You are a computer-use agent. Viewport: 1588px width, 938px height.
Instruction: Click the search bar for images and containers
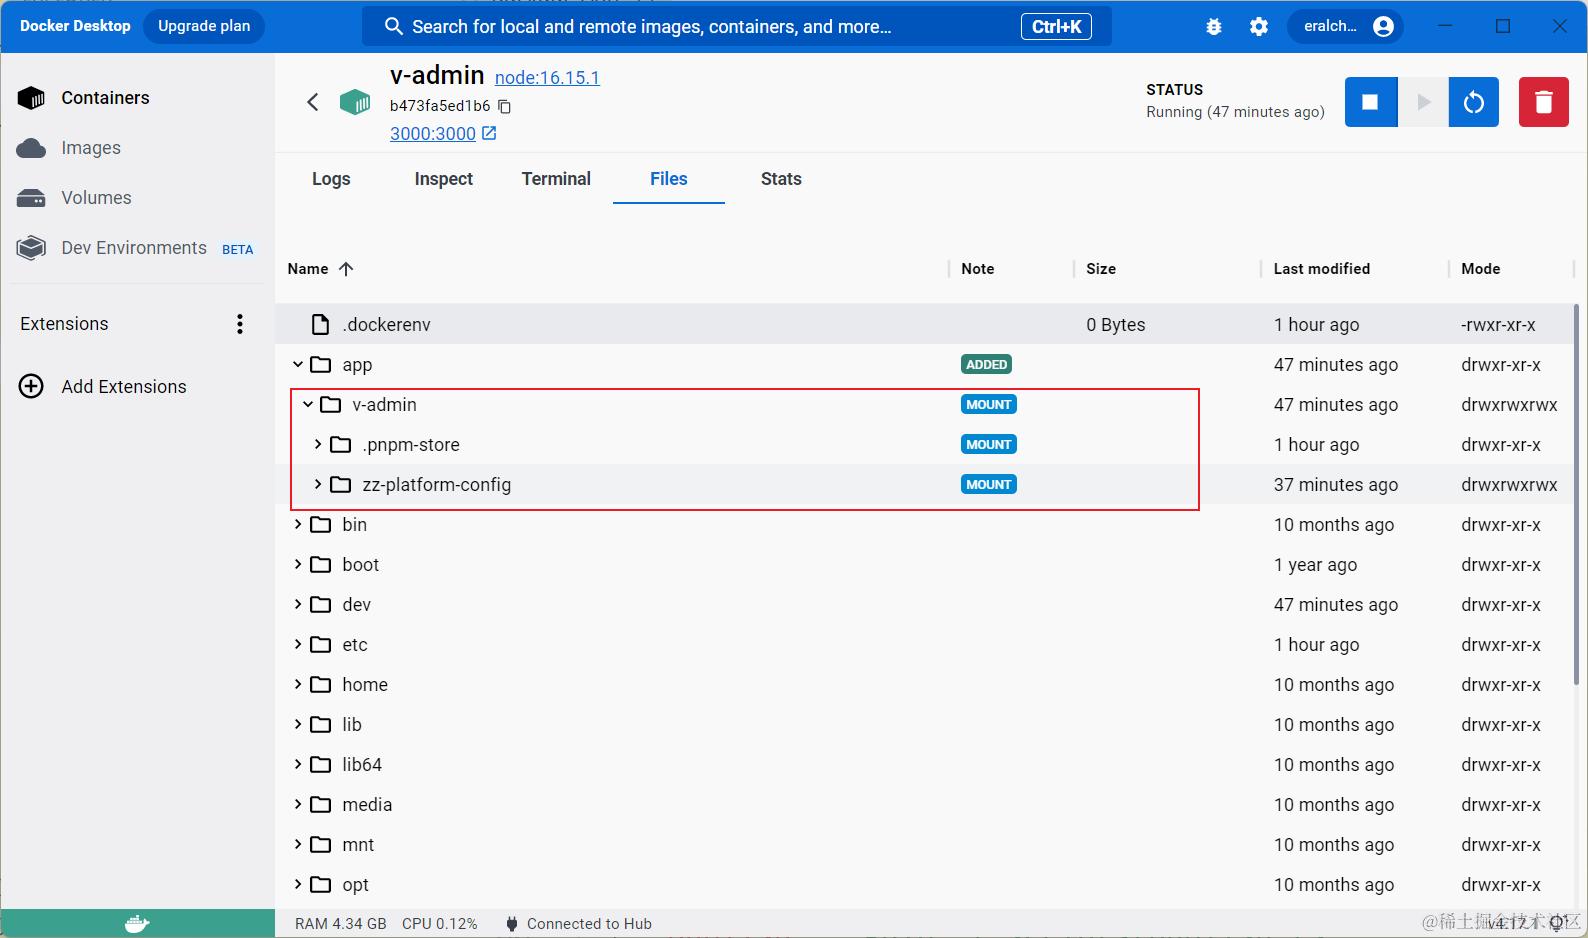pyautogui.click(x=737, y=27)
